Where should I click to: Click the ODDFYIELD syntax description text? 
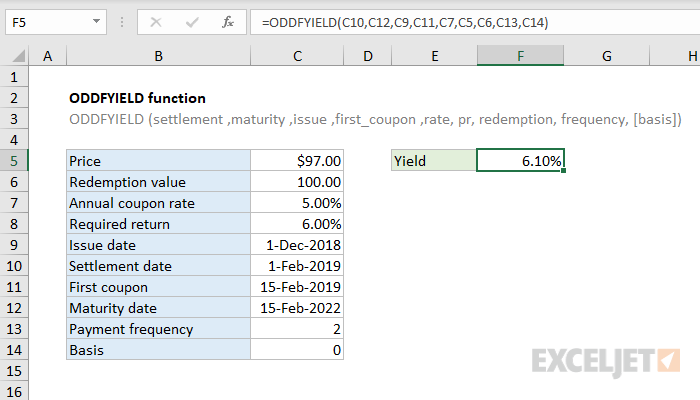375,120
